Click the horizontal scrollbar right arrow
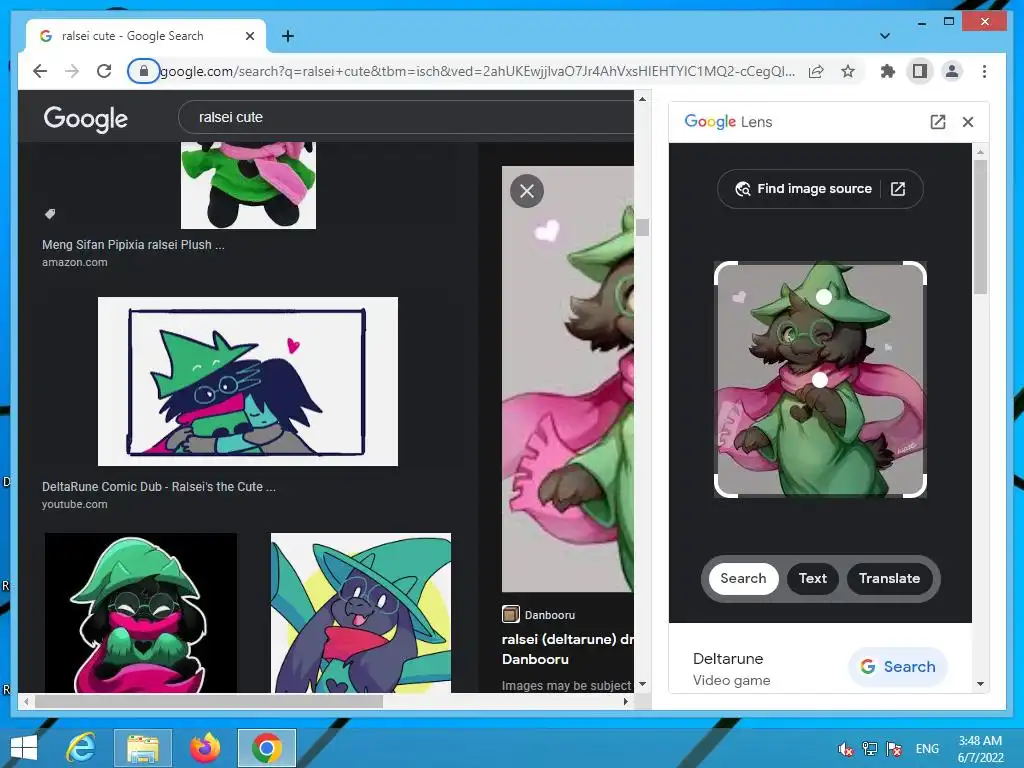The image size is (1024, 768). (626, 701)
